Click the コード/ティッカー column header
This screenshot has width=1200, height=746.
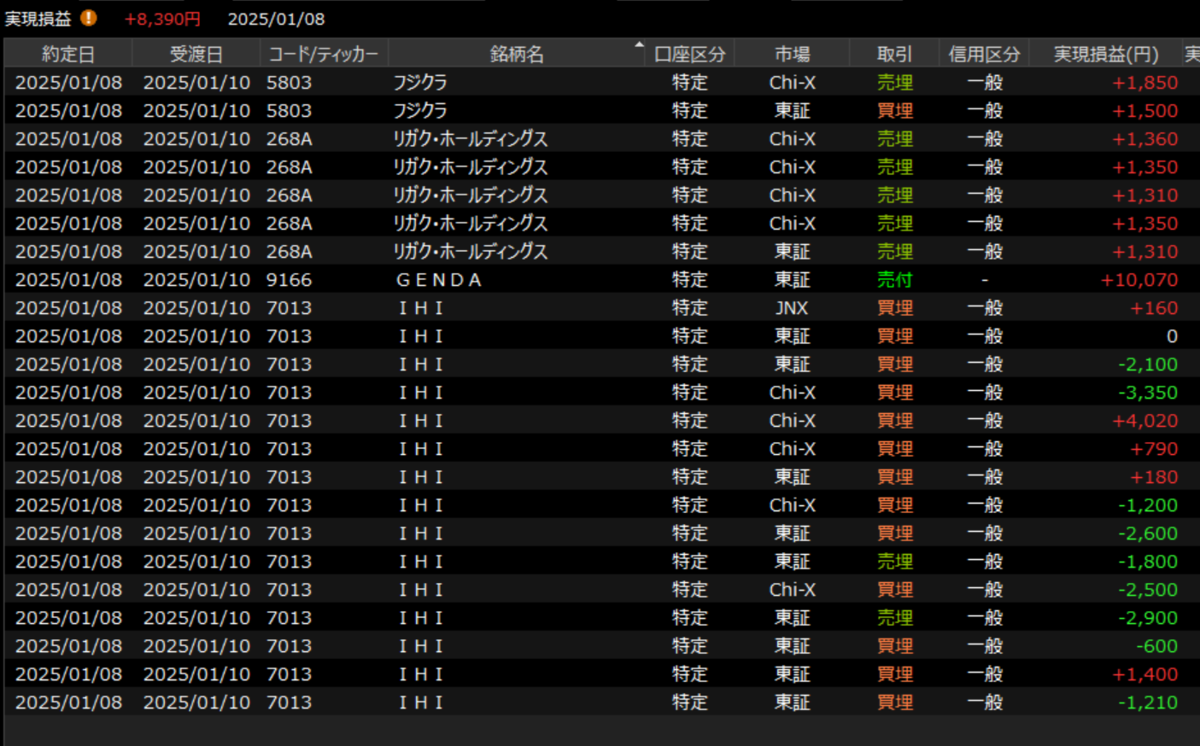click(323, 54)
